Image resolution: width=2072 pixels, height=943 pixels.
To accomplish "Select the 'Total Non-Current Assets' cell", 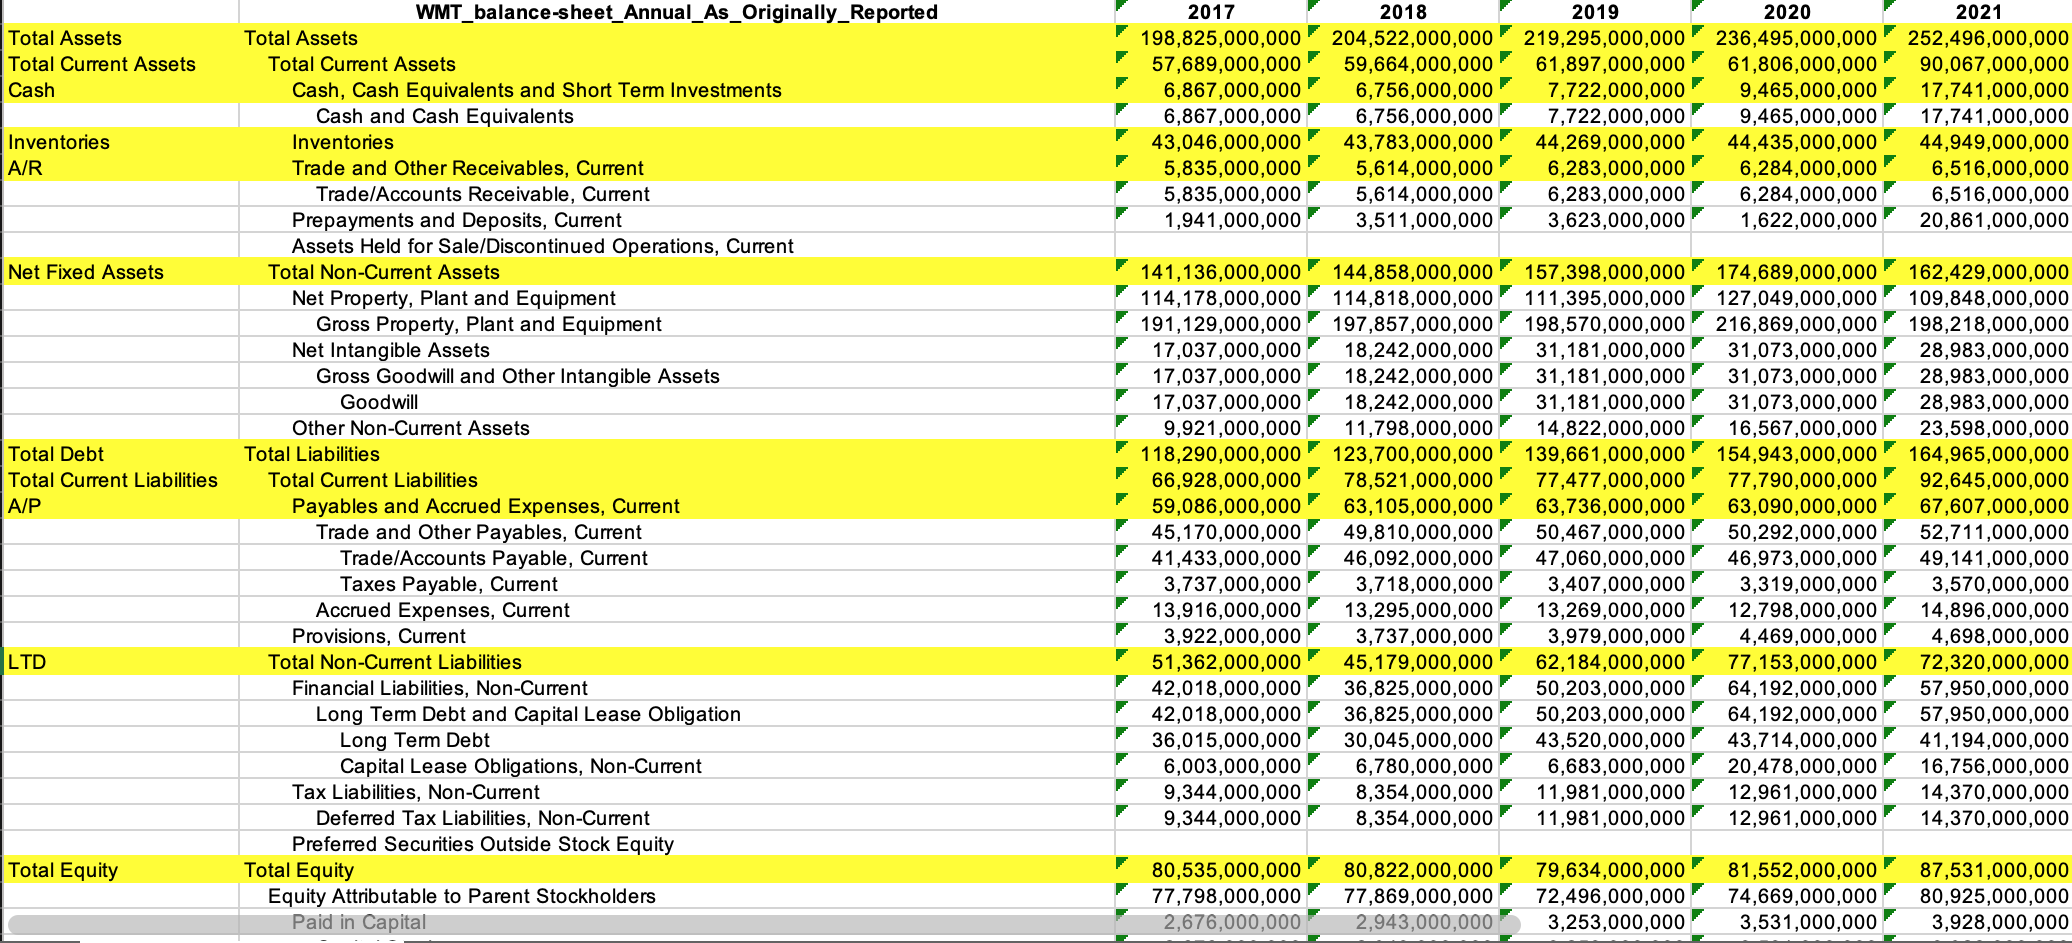I will pyautogui.click(x=676, y=272).
